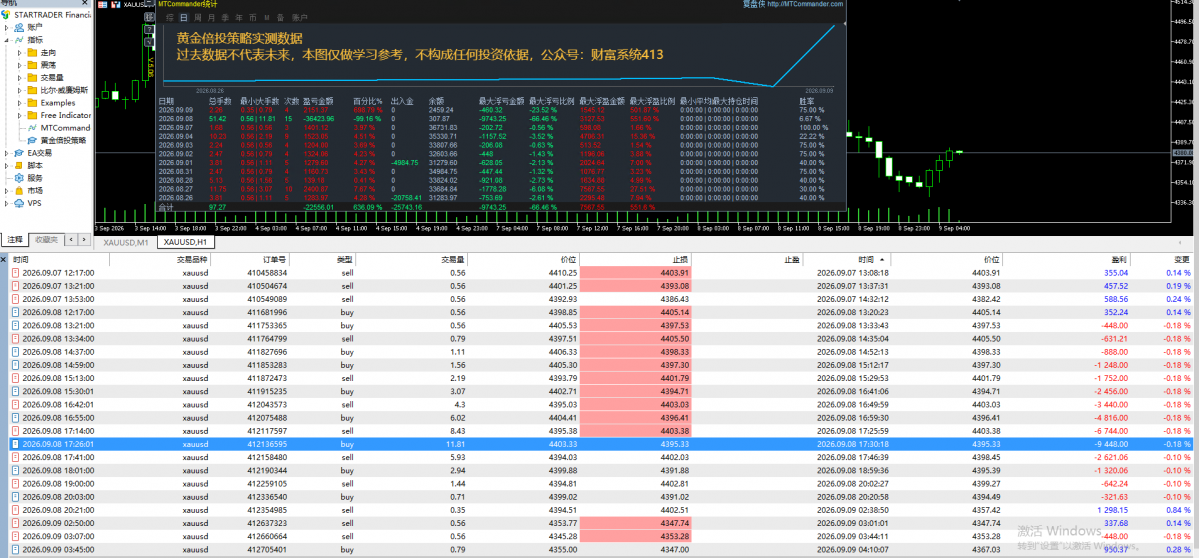Switch to the 月 monthly statistics tab
Viewport: 1199px width, 558px height.
(211, 18)
